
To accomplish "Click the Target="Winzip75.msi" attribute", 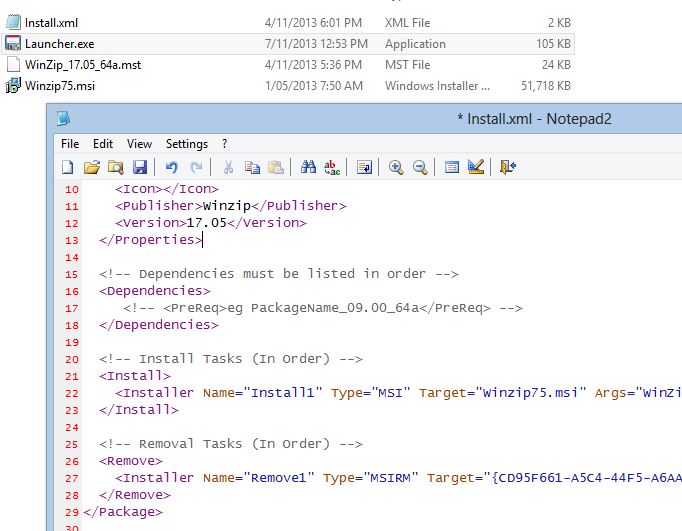I will coord(502,393).
